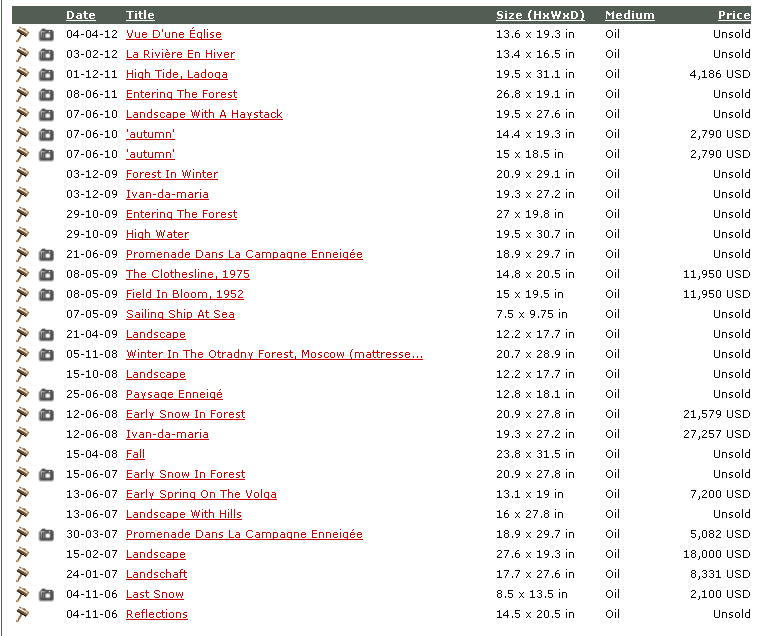Screen dimensions: 763x636
Task: Open the High Water title link
Action: 157,234
